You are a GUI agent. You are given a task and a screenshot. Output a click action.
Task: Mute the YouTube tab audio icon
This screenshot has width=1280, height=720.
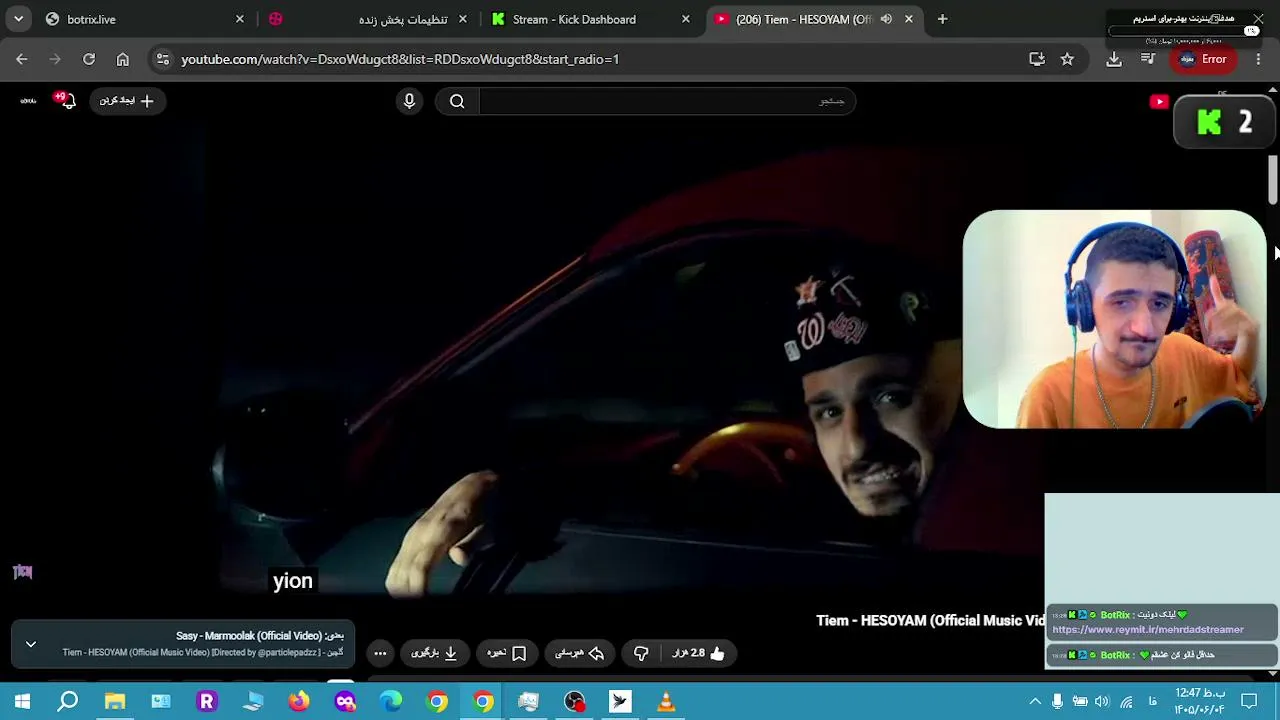886,19
